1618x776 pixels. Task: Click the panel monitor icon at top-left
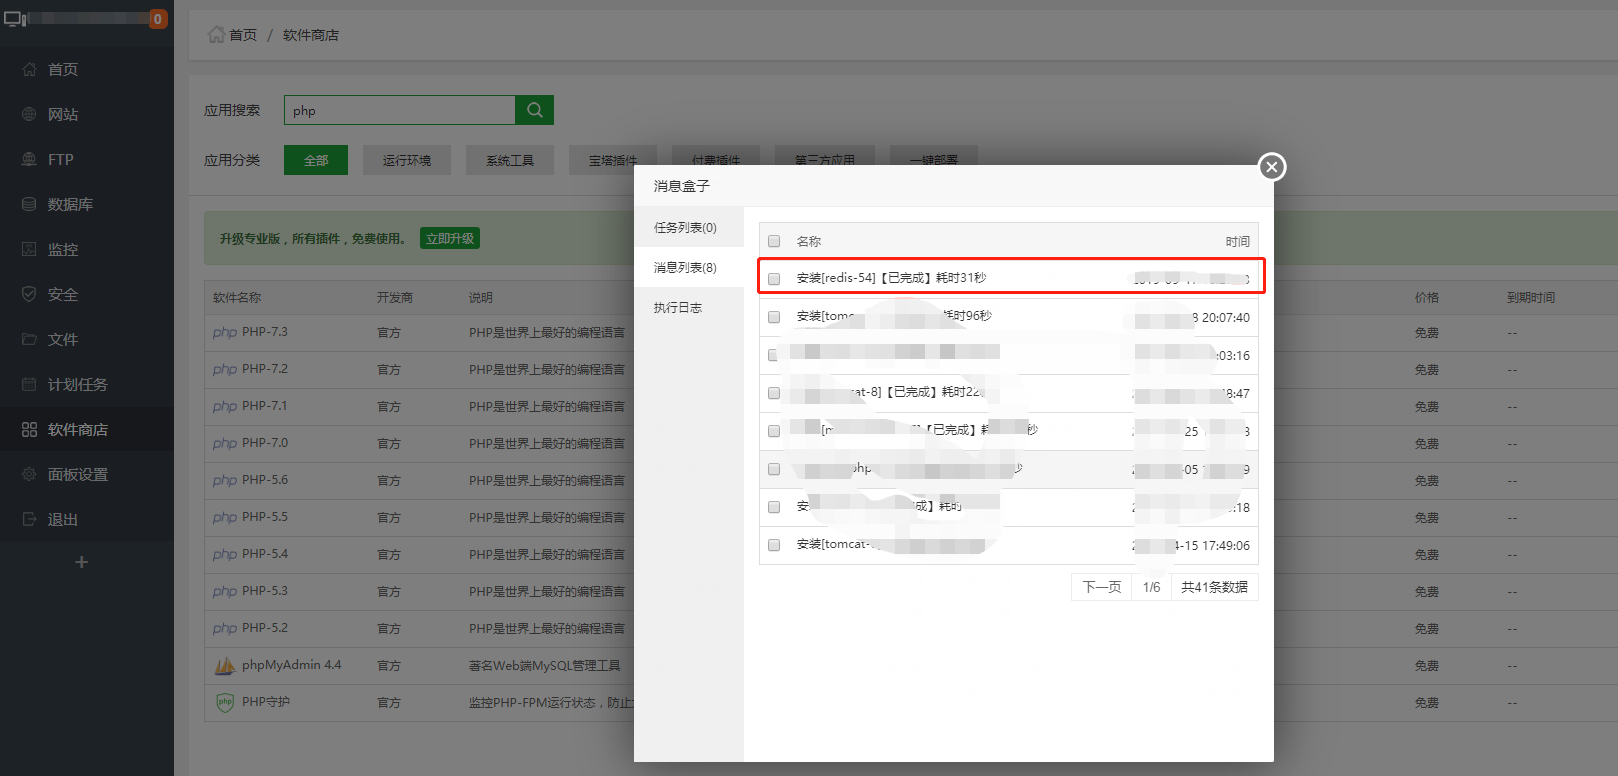(15, 18)
